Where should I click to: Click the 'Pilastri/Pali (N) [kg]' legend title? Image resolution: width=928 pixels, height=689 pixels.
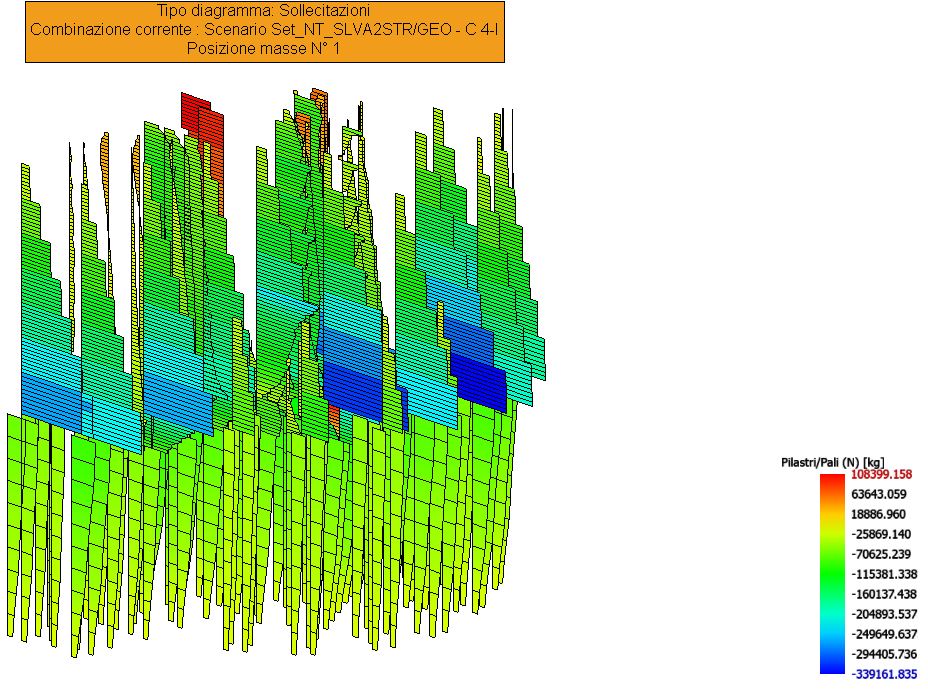[833, 462]
